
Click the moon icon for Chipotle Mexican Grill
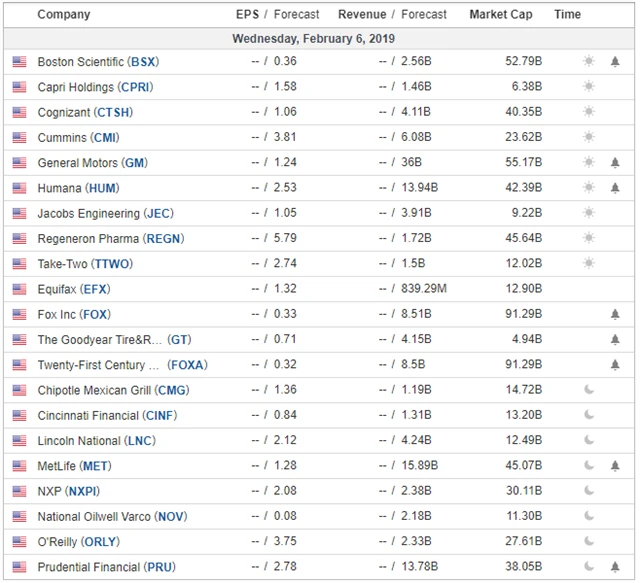tap(589, 390)
